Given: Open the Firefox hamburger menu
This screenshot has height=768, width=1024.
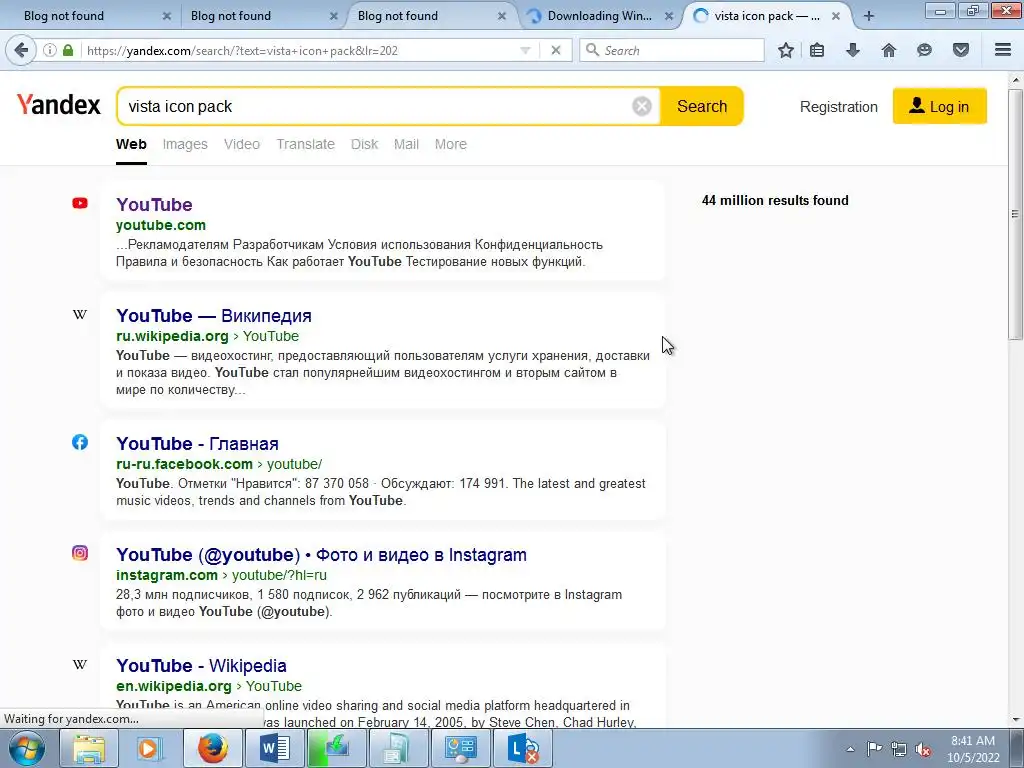Looking at the screenshot, I should 1003,50.
